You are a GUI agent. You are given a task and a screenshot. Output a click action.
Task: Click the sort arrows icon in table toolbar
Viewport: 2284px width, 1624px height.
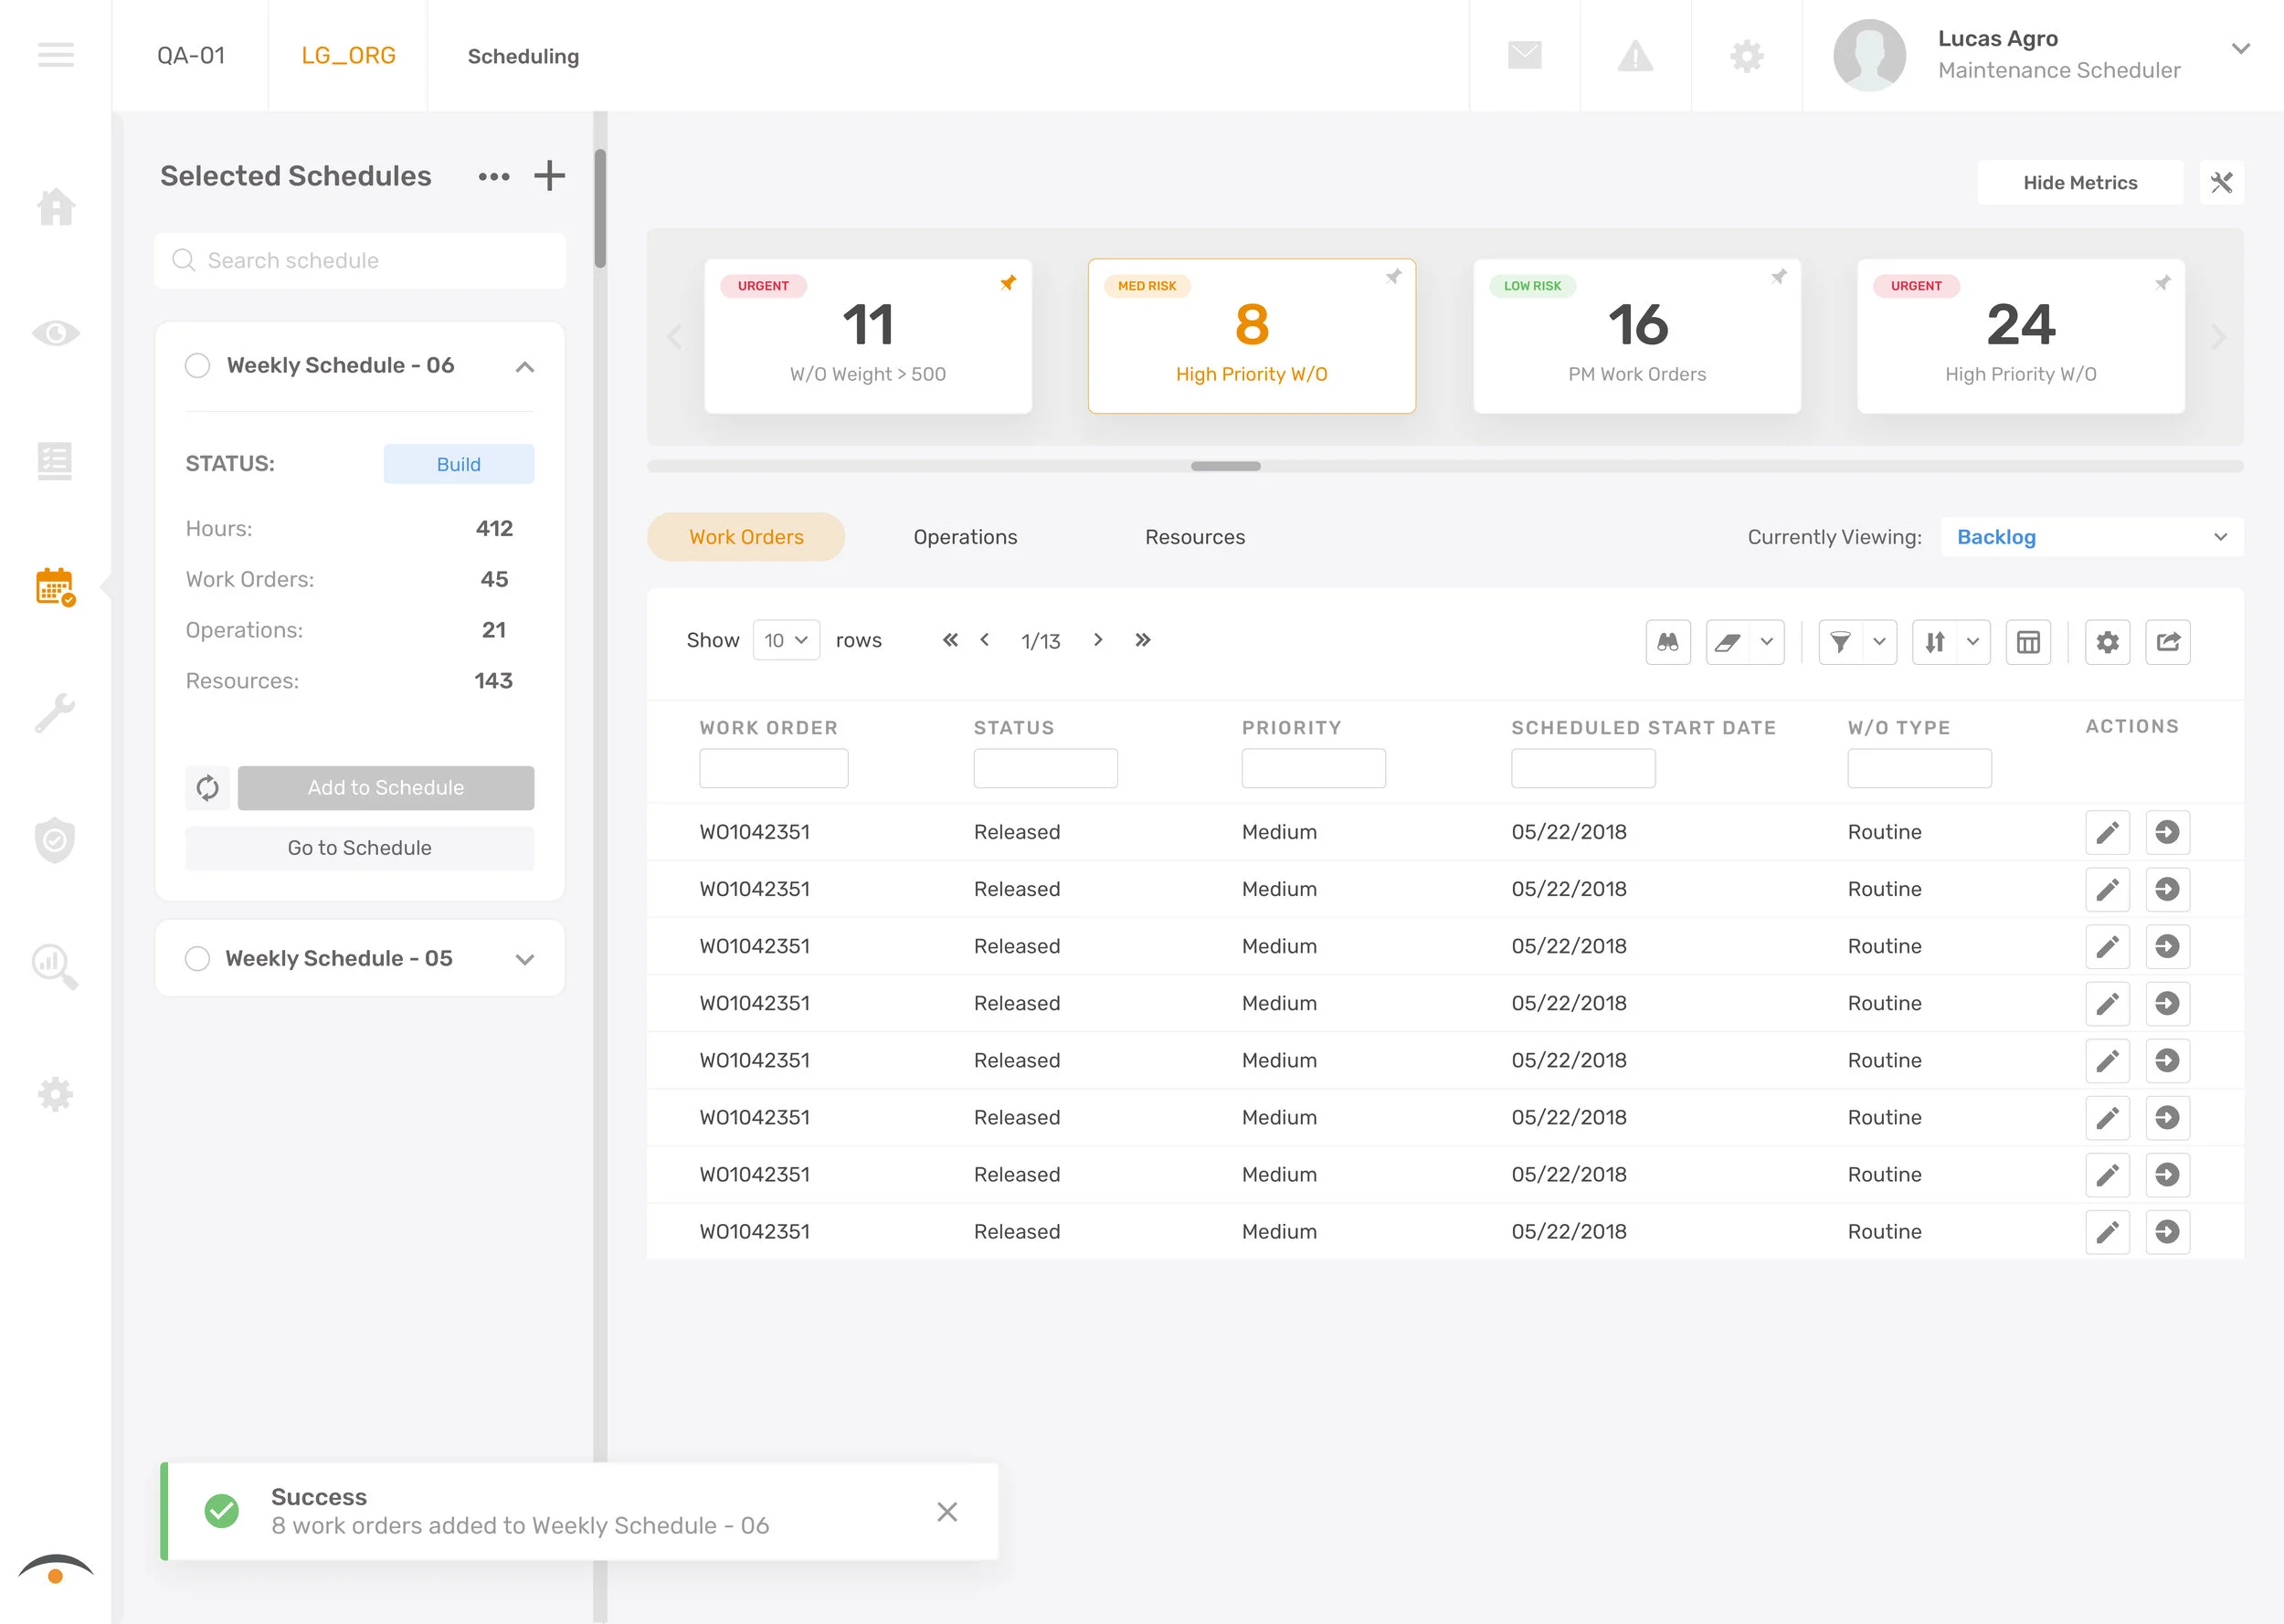tap(1934, 642)
